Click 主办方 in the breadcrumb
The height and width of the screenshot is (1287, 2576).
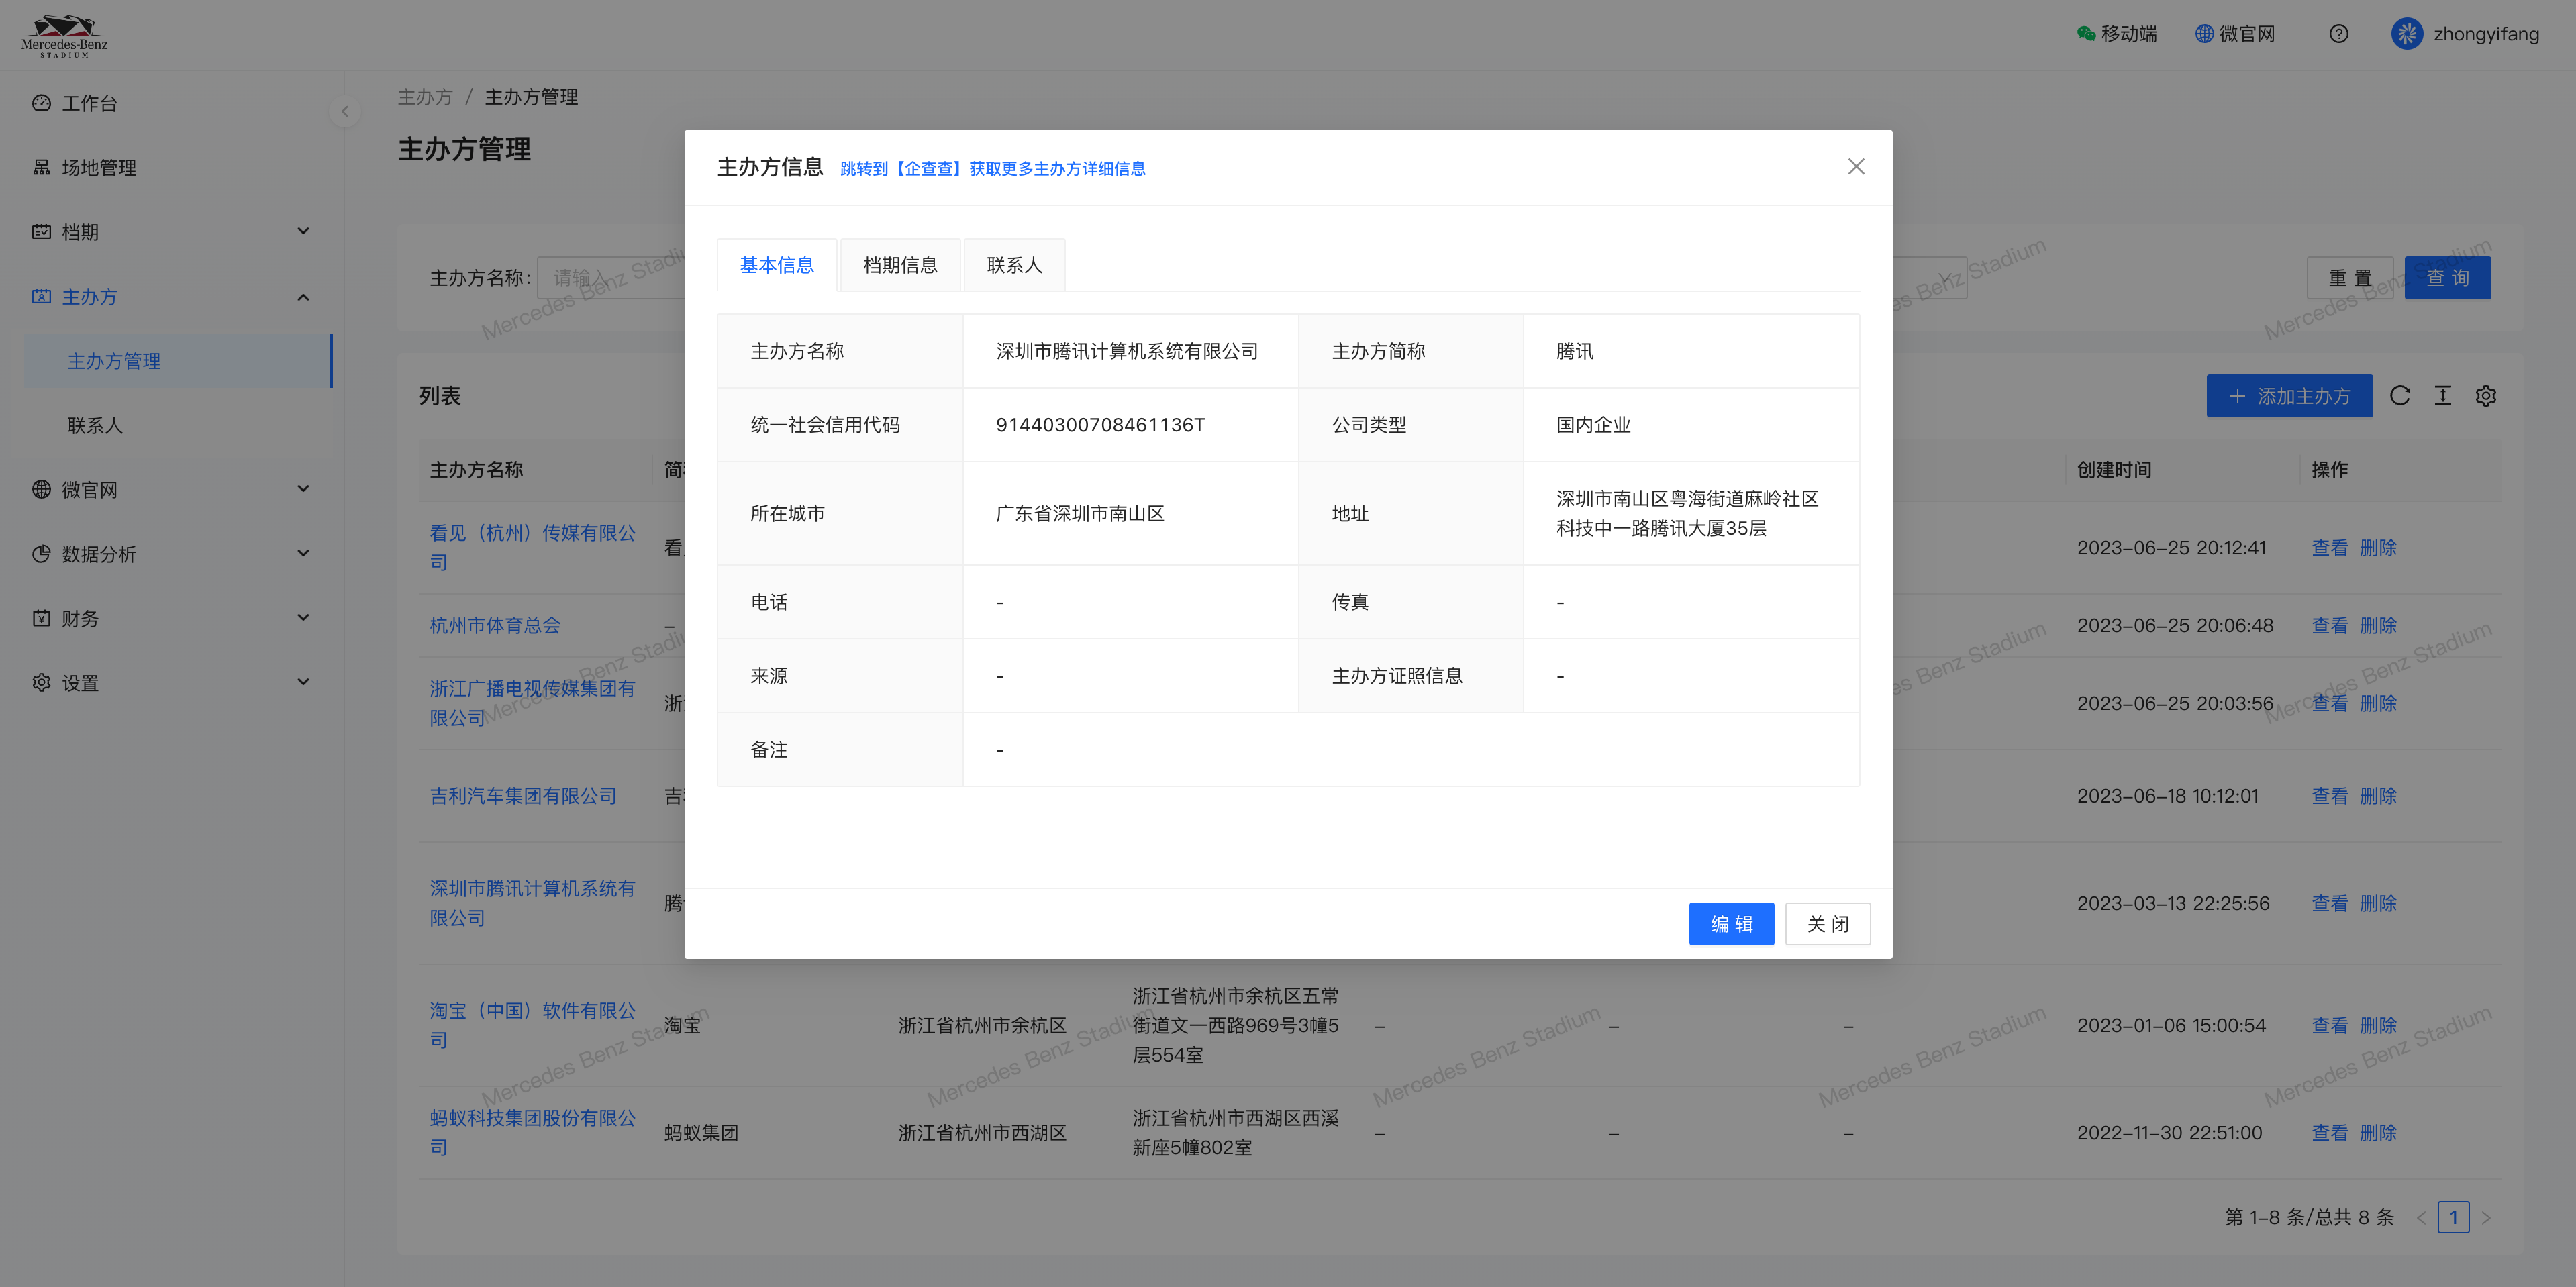tap(425, 97)
